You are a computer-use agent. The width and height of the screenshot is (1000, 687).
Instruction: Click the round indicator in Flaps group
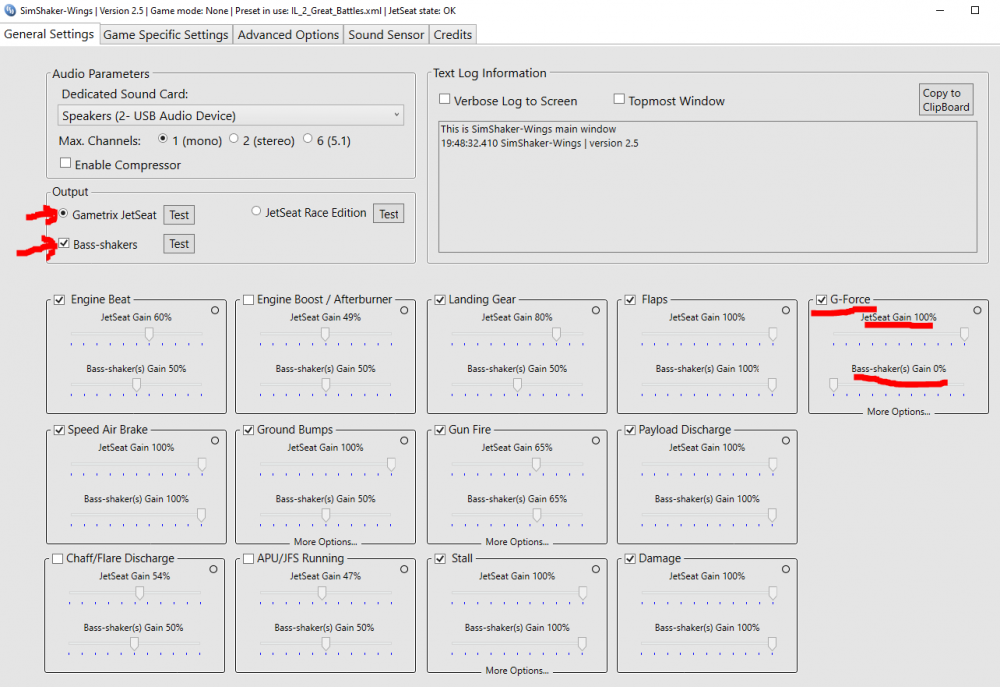click(786, 310)
